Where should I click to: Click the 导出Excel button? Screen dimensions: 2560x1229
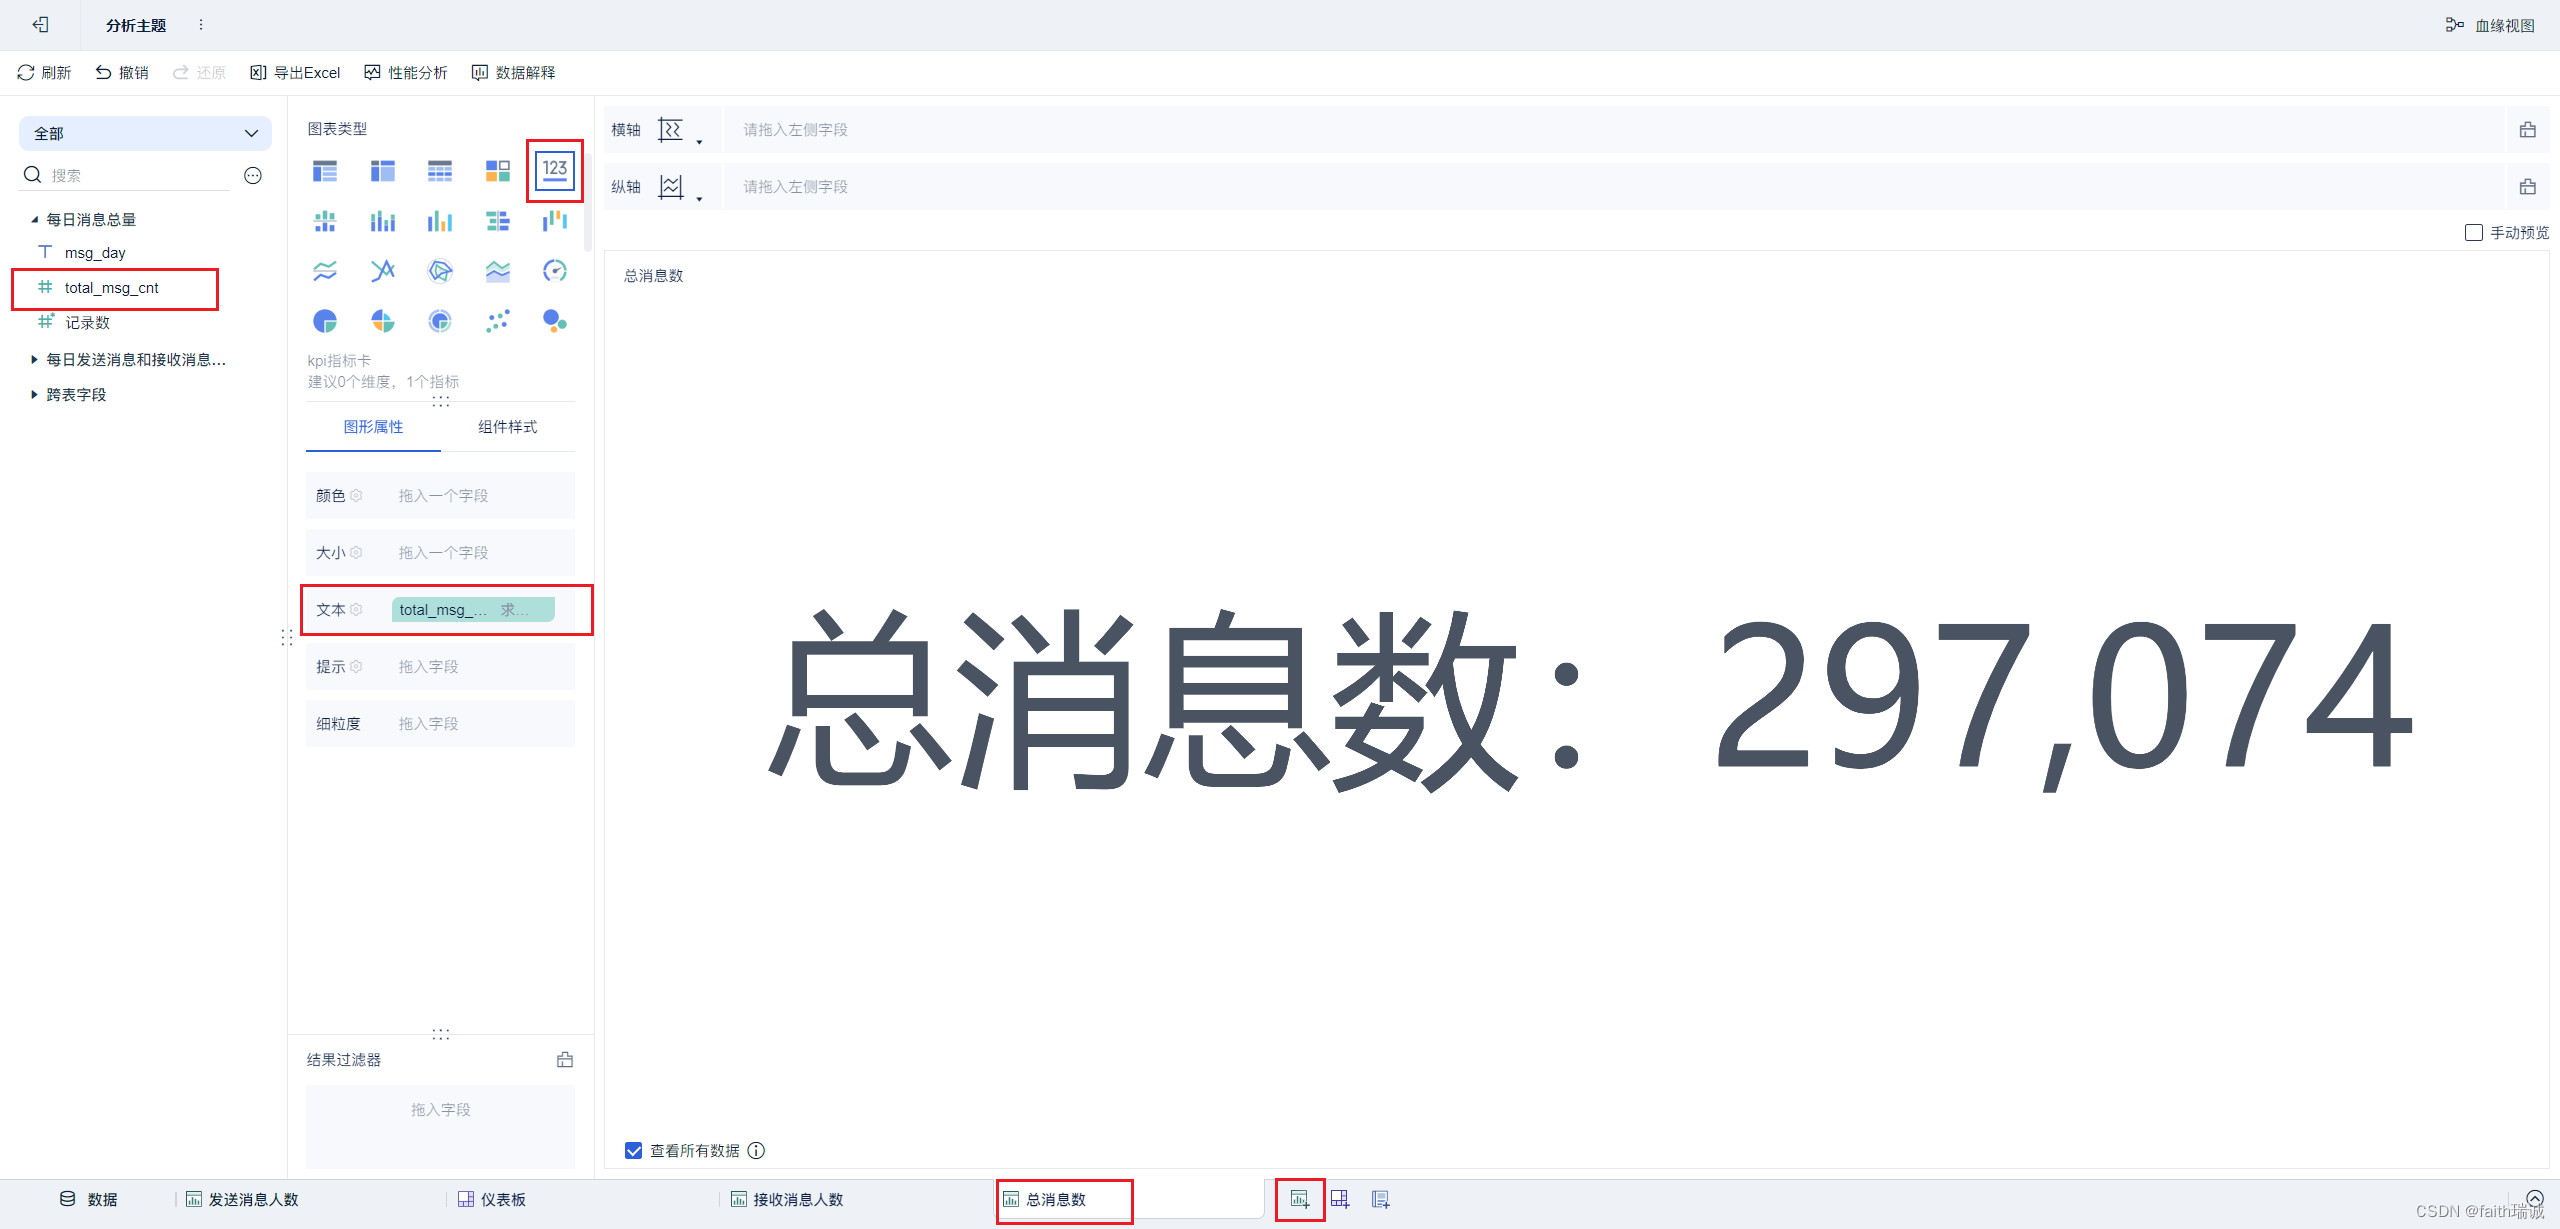click(295, 73)
